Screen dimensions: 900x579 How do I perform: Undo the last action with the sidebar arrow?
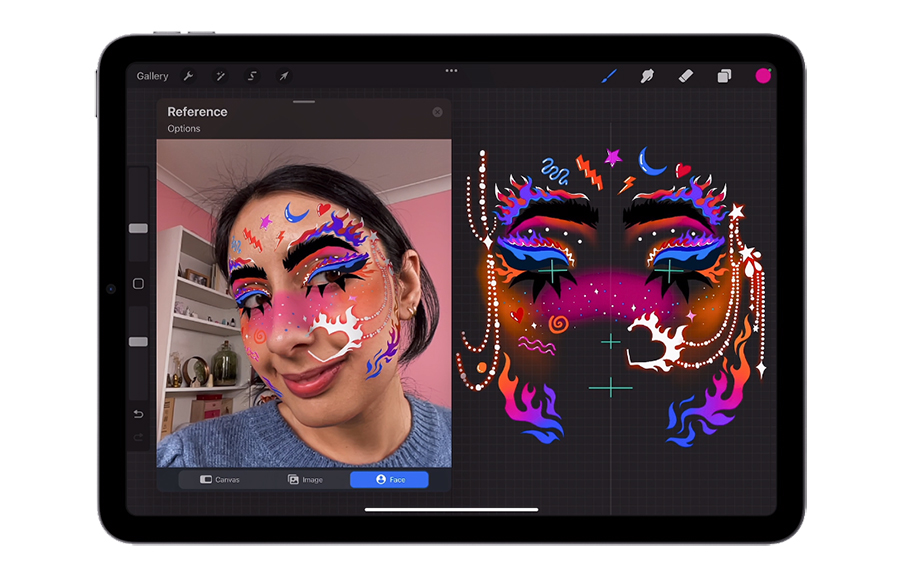[138, 414]
